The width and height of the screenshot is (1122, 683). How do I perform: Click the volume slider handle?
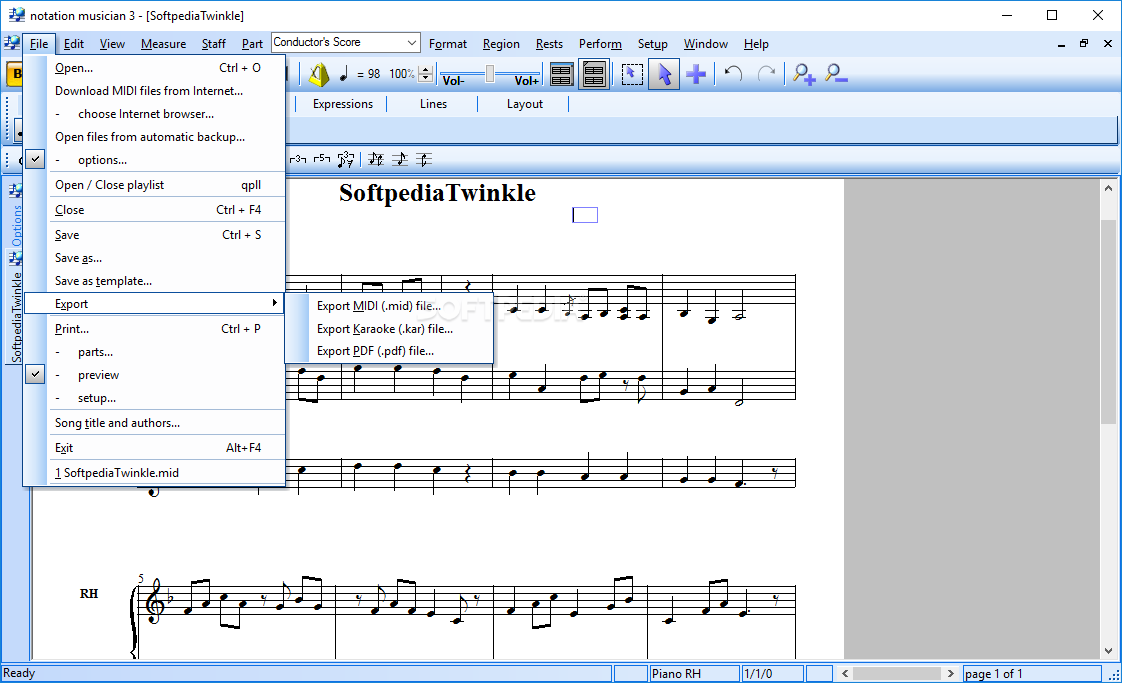point(490,73)
